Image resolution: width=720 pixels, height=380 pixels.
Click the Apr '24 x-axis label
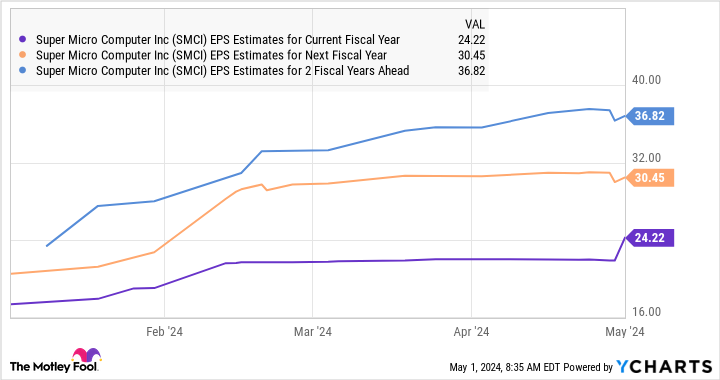click(472, 332)
